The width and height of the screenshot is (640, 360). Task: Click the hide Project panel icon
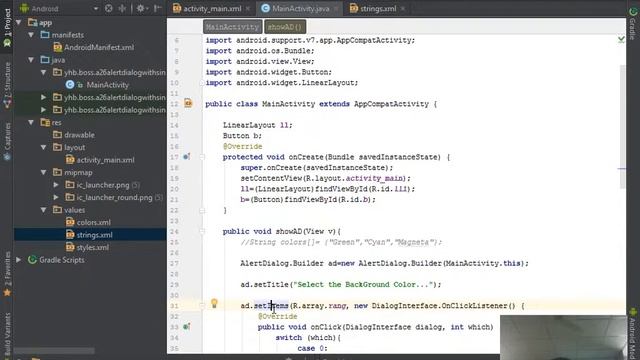click(x=158, y=8)
